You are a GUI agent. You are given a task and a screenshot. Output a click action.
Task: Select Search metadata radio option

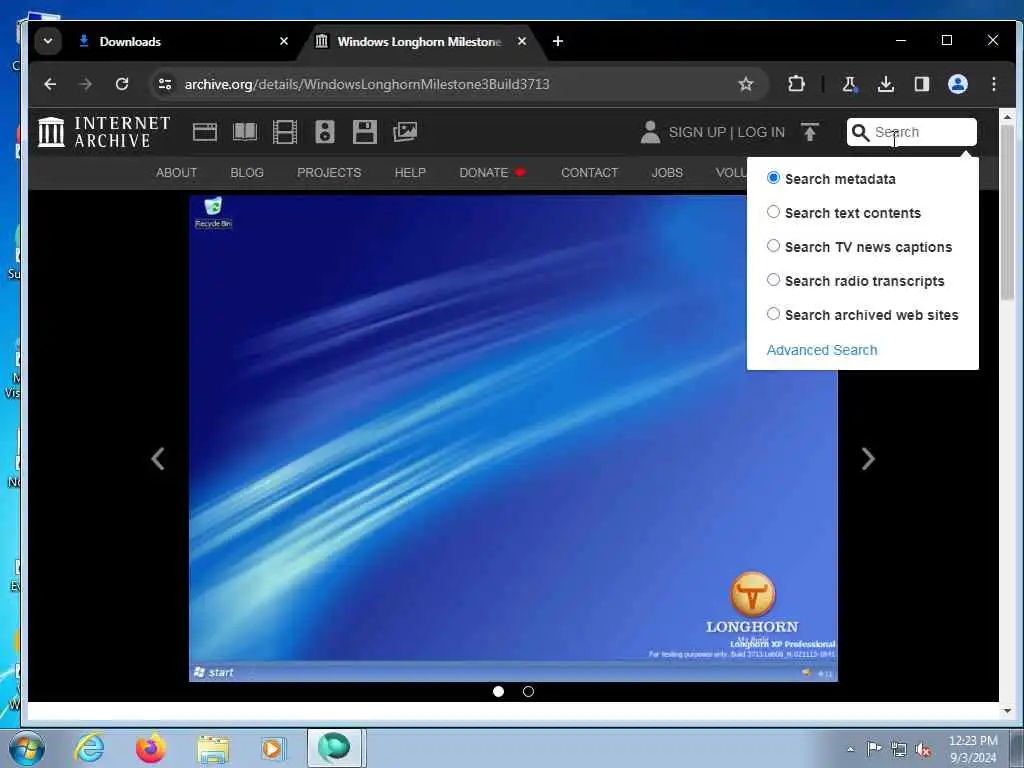click(x=773, y=178)
